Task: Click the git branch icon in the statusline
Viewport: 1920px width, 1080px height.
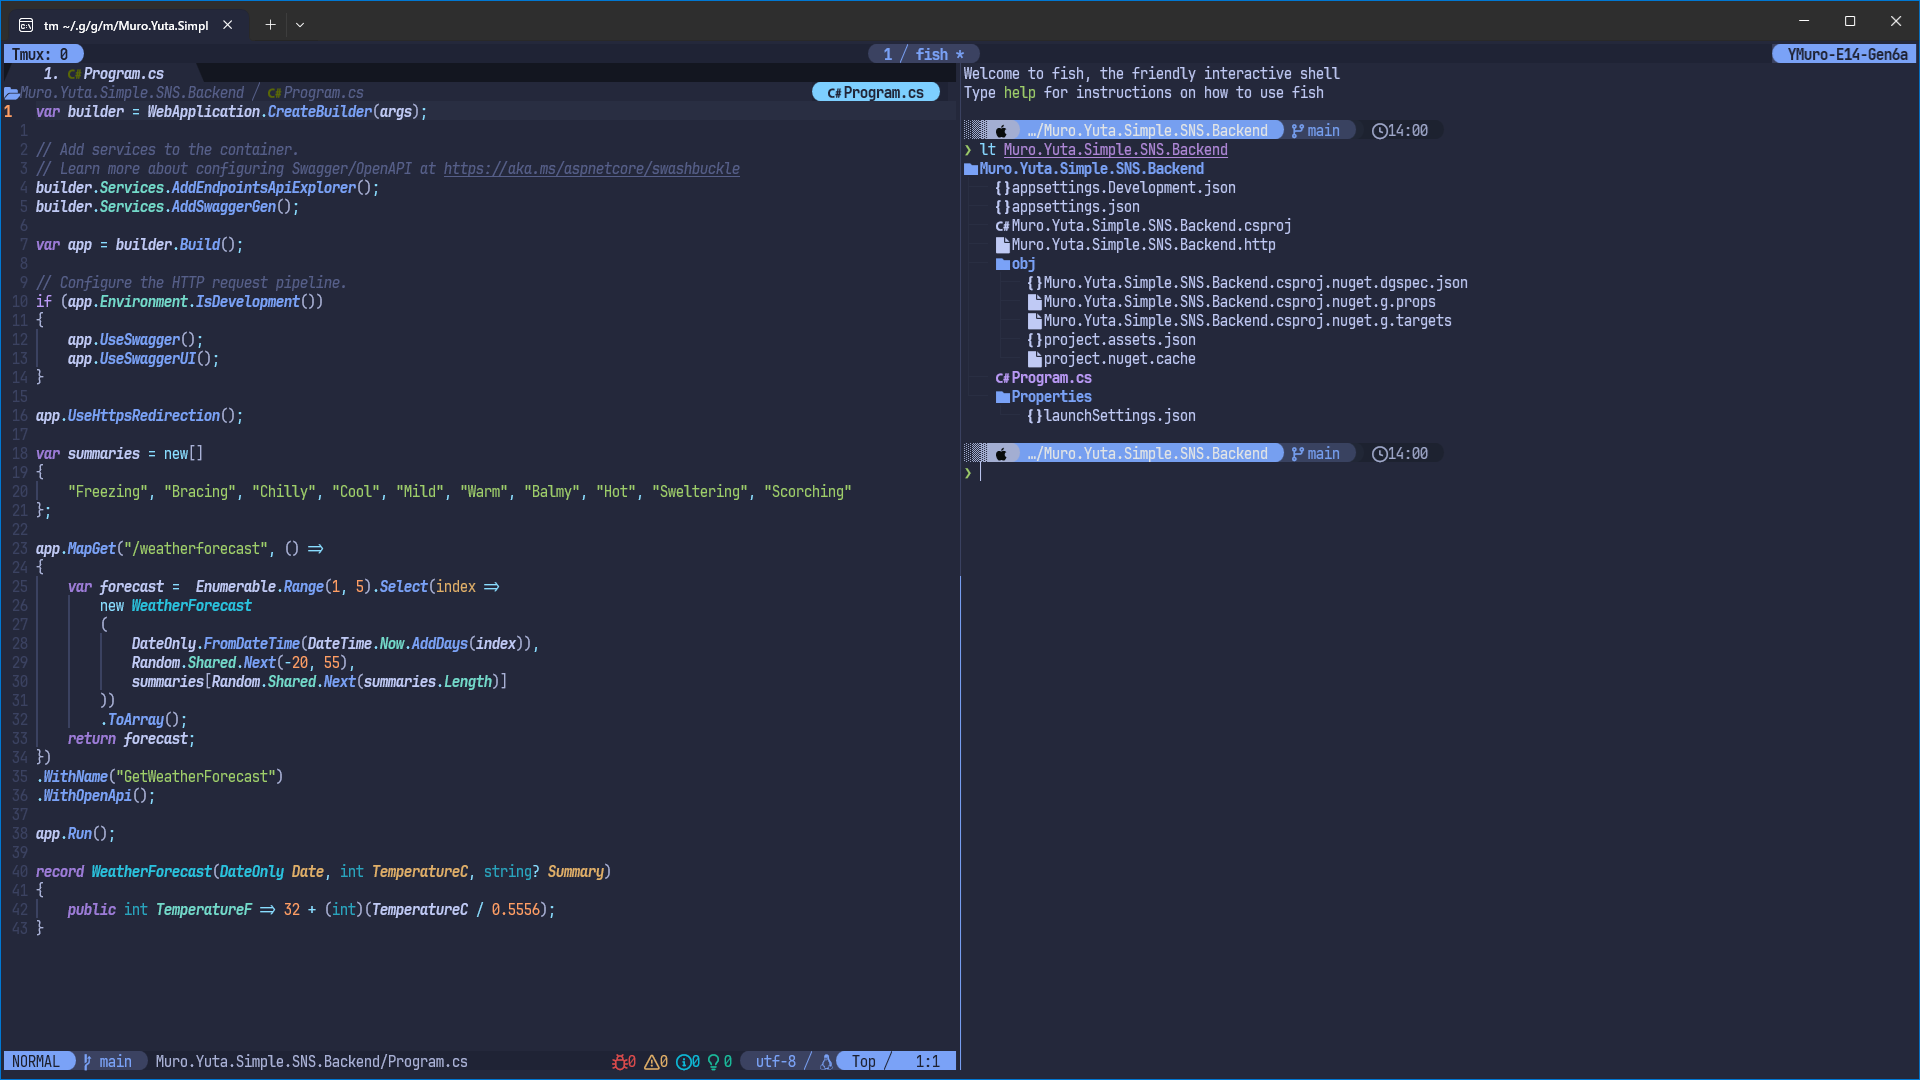Action: click(88, 1061)
